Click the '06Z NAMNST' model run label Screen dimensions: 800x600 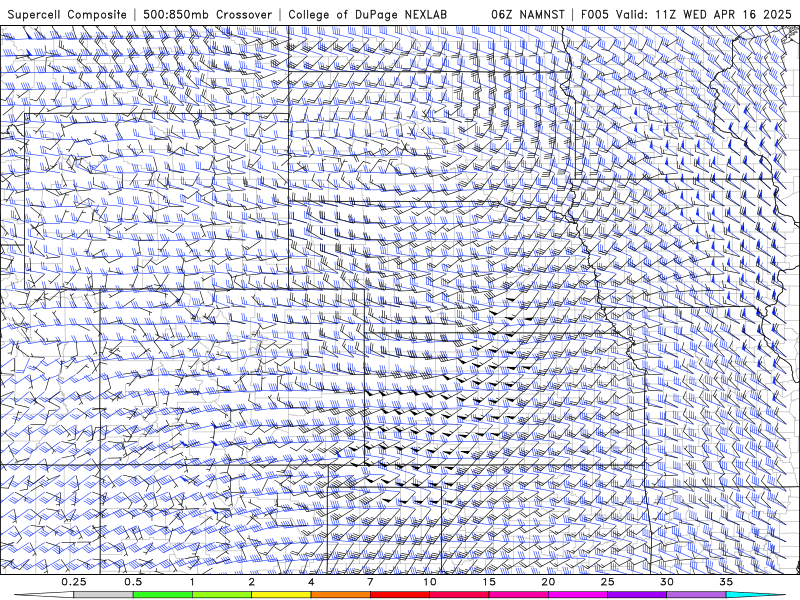click(x=528, y=14)
